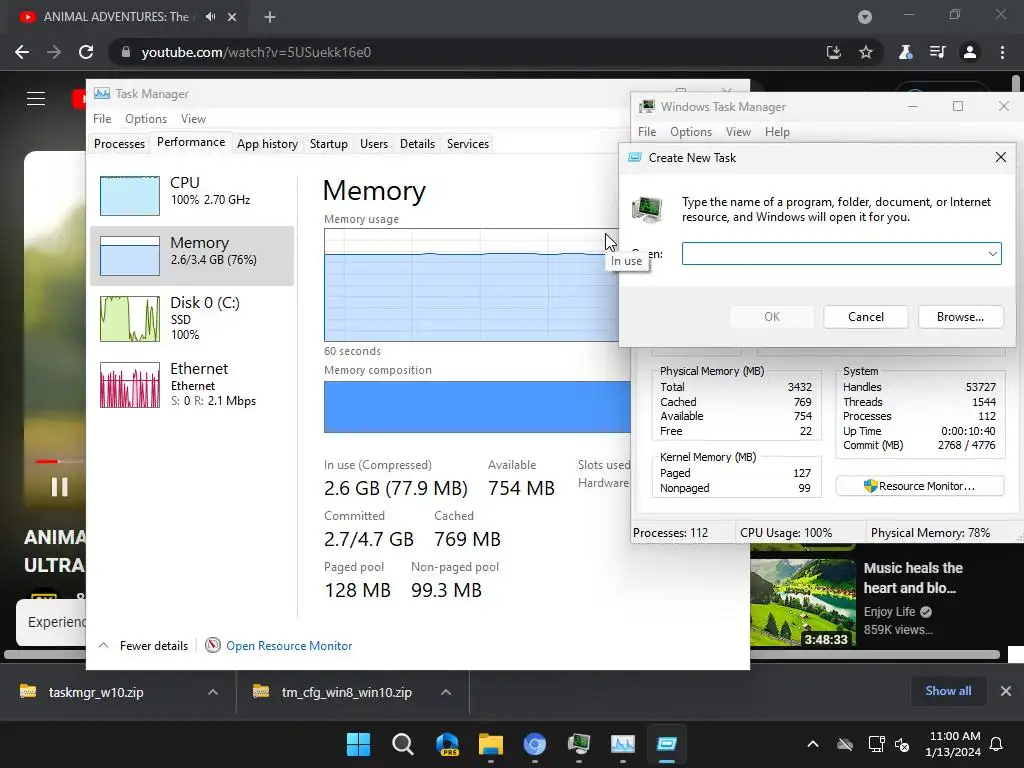
Task: Go back in Chrome history
Action: [22, 52]
